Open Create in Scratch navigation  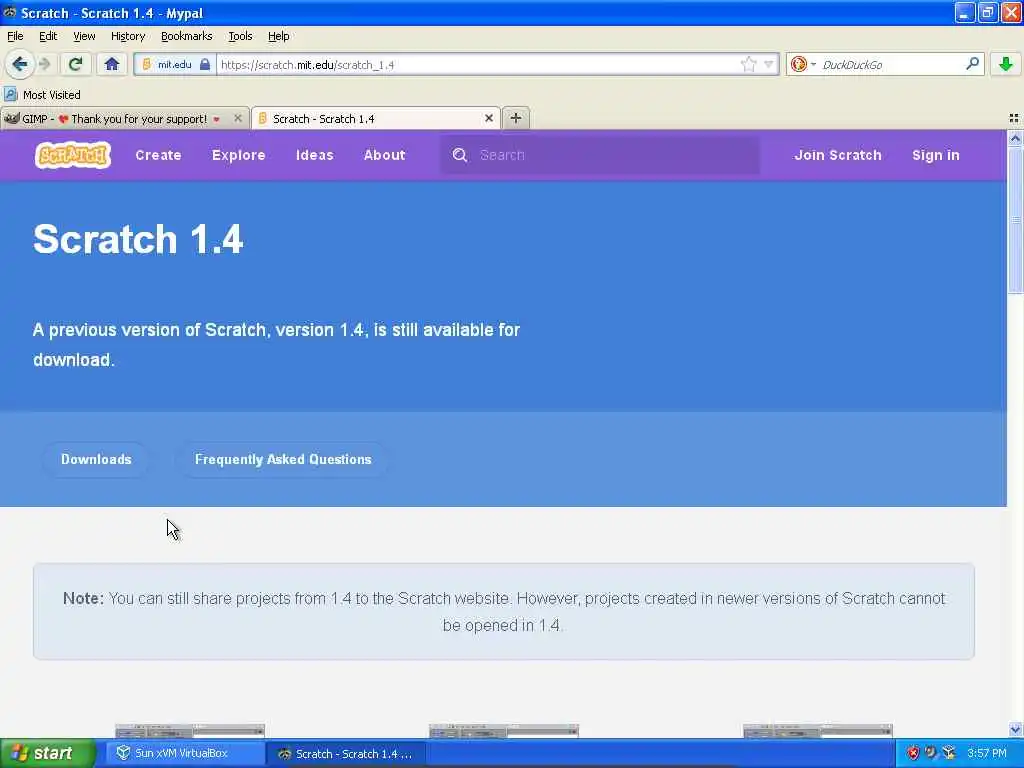(158, 155)
